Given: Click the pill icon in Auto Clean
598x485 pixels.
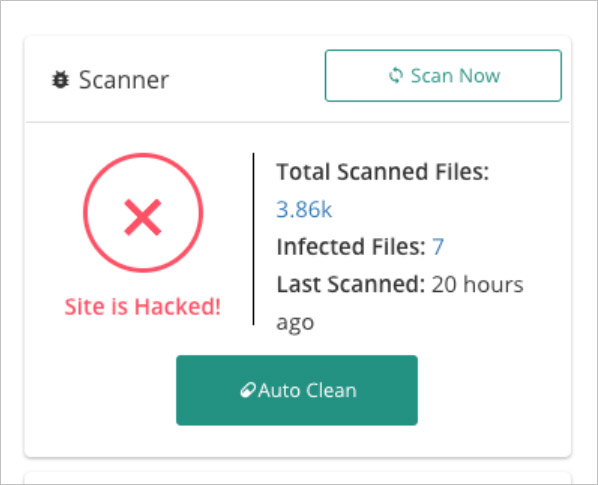Looking at the screenshot, I should (x=248, y=390).
